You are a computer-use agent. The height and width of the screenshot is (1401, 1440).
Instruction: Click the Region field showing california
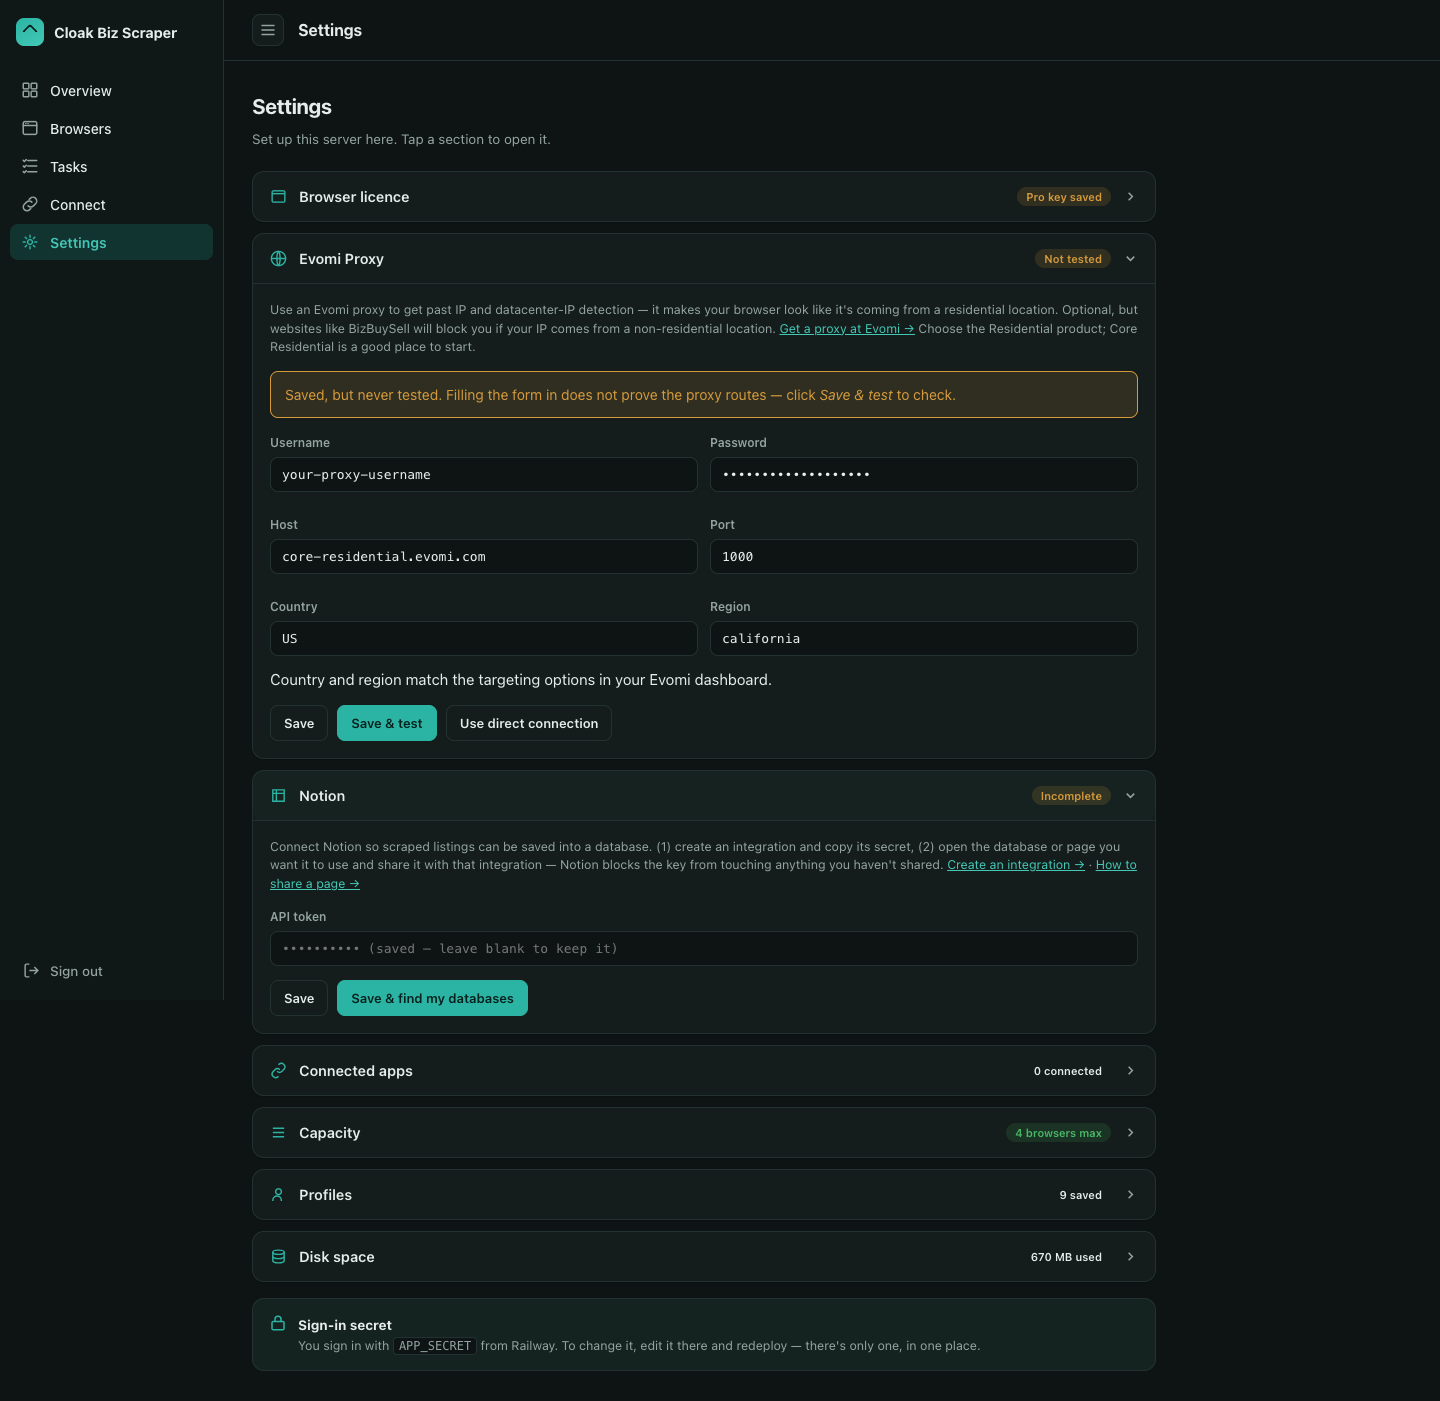pyautogui.click(x=924, y=639)
